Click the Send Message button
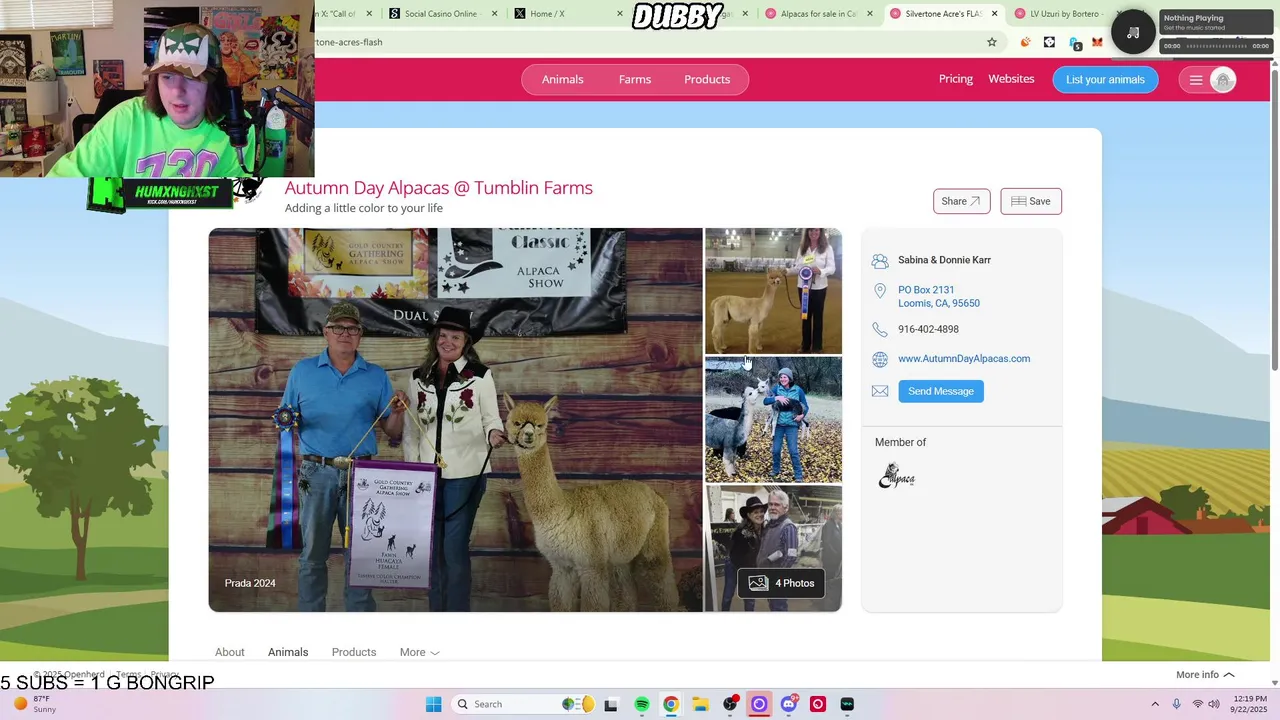The width and height of the screenshot is (1280, 720). pyautogui.click(x=941, y=391)
